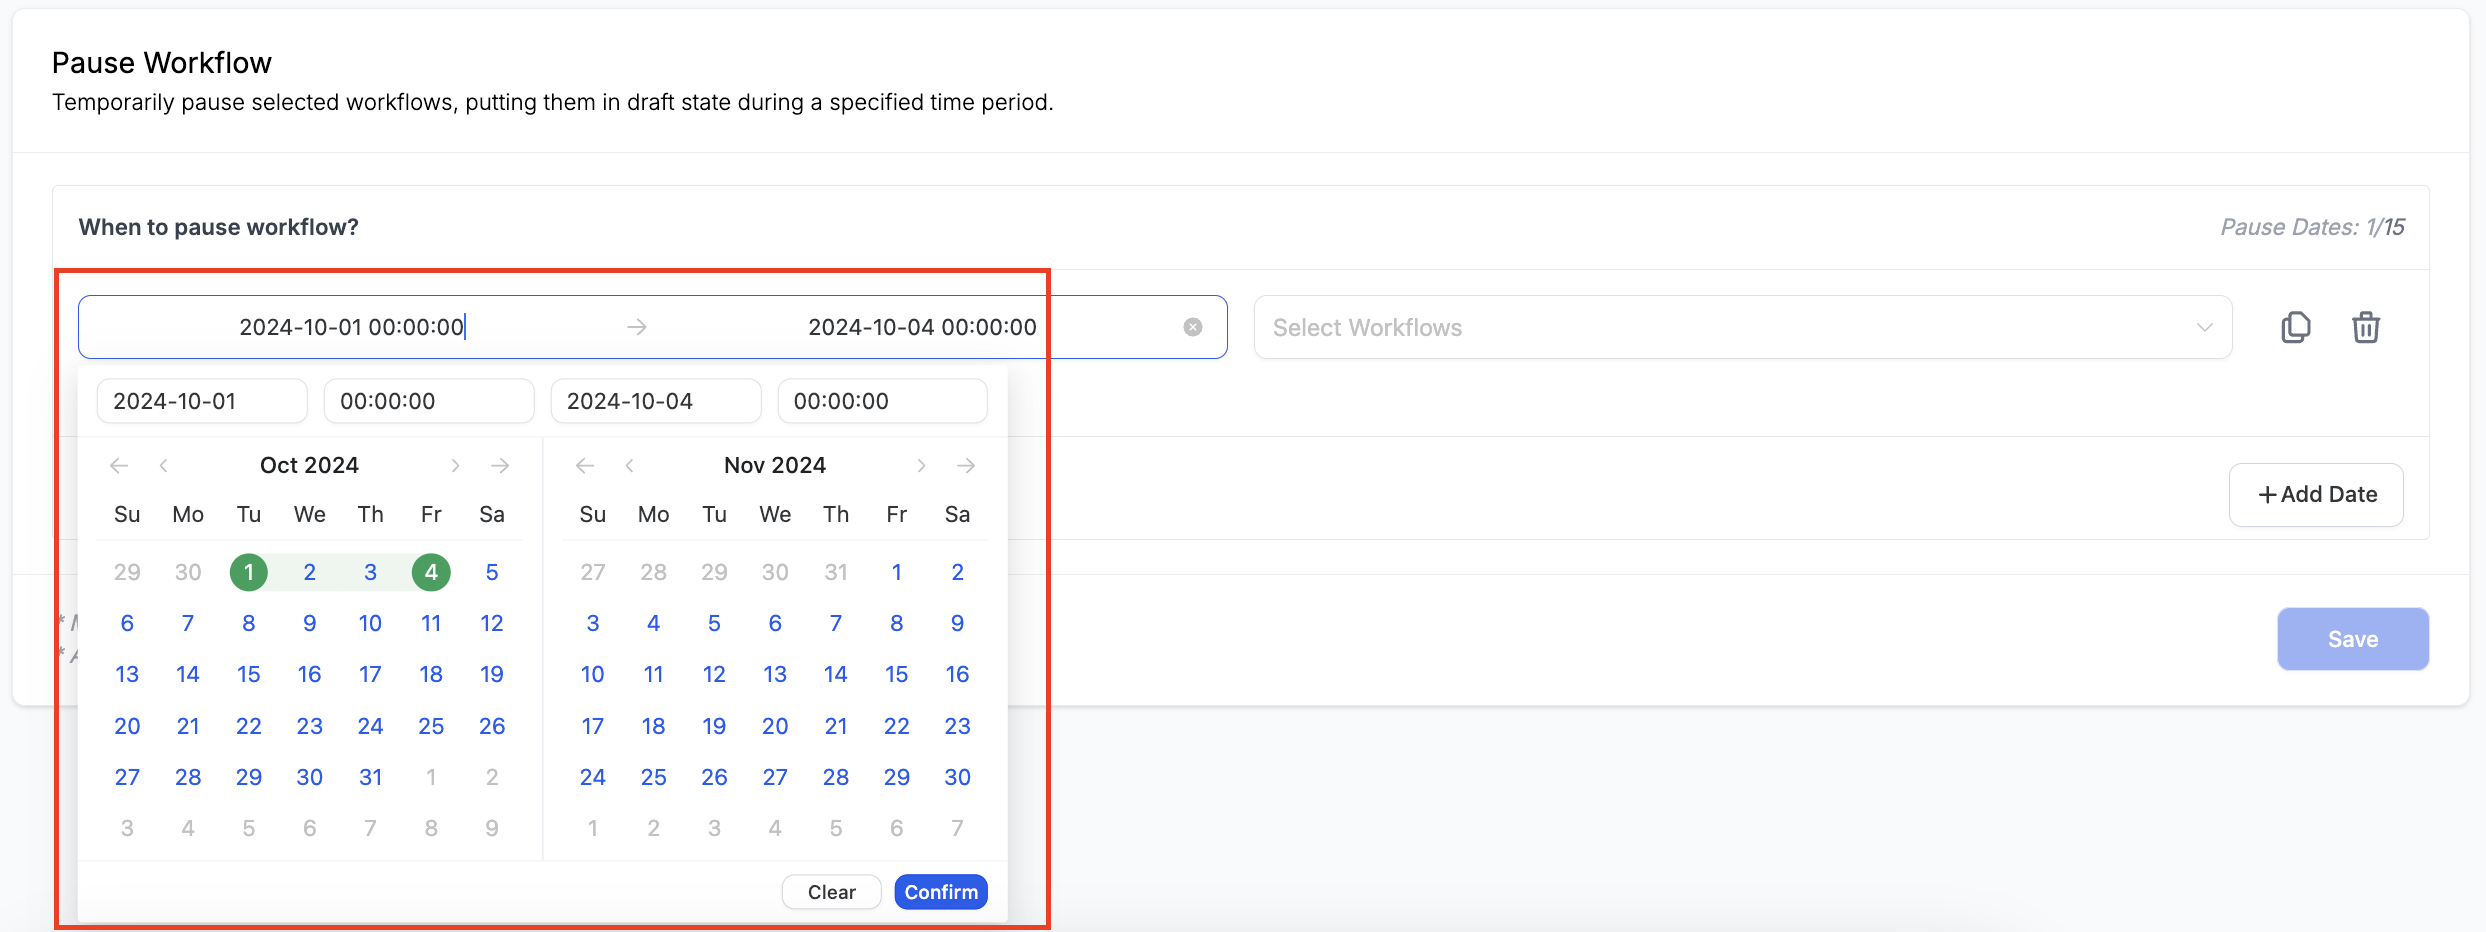Select November 22 in the calendar
This screenshot has width=2486, height=932.
click(897, 726)
